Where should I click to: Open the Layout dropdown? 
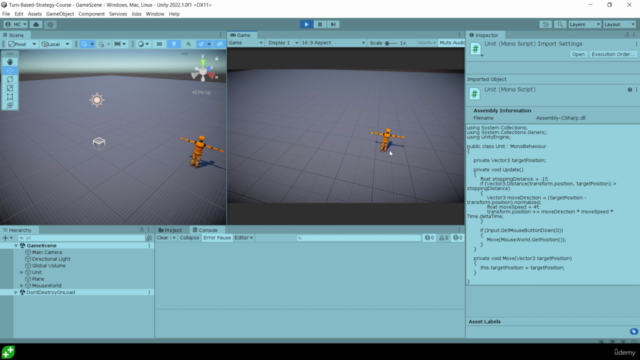click(x=620, y=24)
